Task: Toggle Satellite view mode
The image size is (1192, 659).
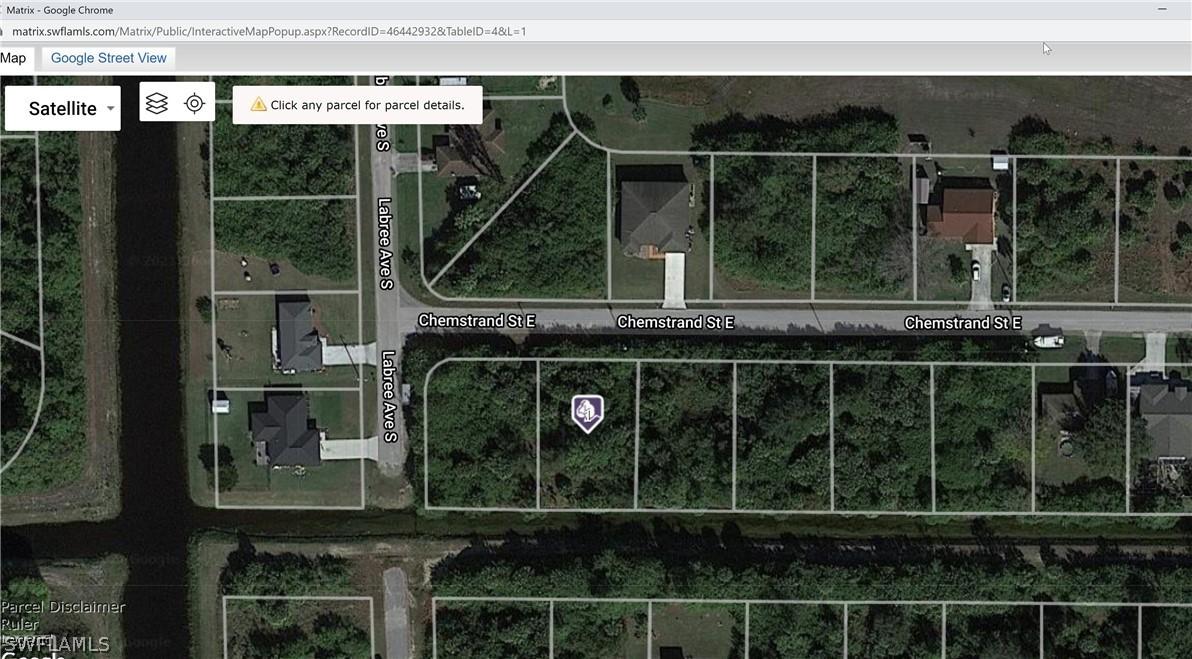Action: pos(62,107)
